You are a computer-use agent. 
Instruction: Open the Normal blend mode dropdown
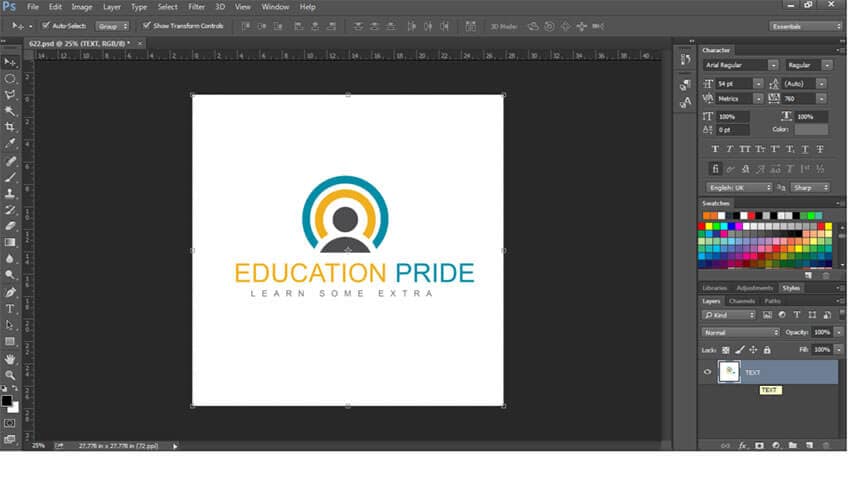(x=740, y=332)
